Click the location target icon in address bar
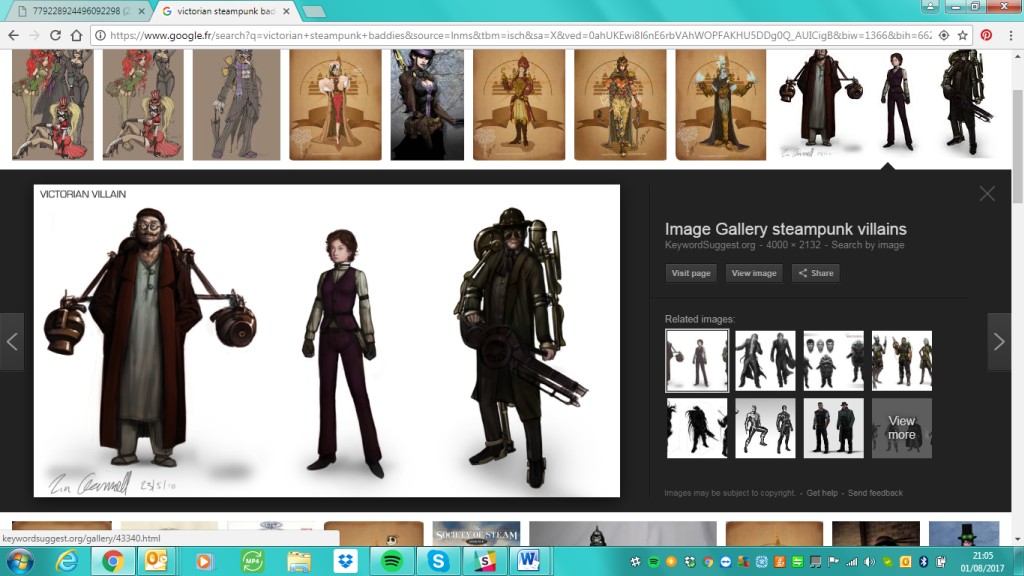This screenshot has height=576, width=1024. 944,35
